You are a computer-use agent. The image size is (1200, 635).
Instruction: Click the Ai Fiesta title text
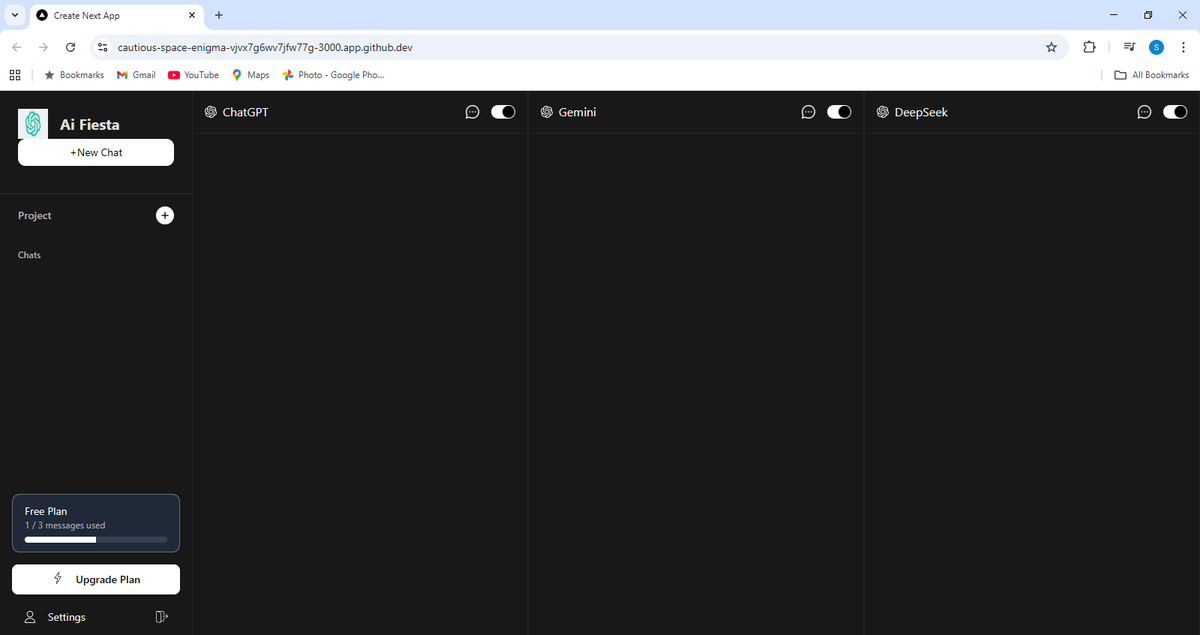click(x=90, y=125)
